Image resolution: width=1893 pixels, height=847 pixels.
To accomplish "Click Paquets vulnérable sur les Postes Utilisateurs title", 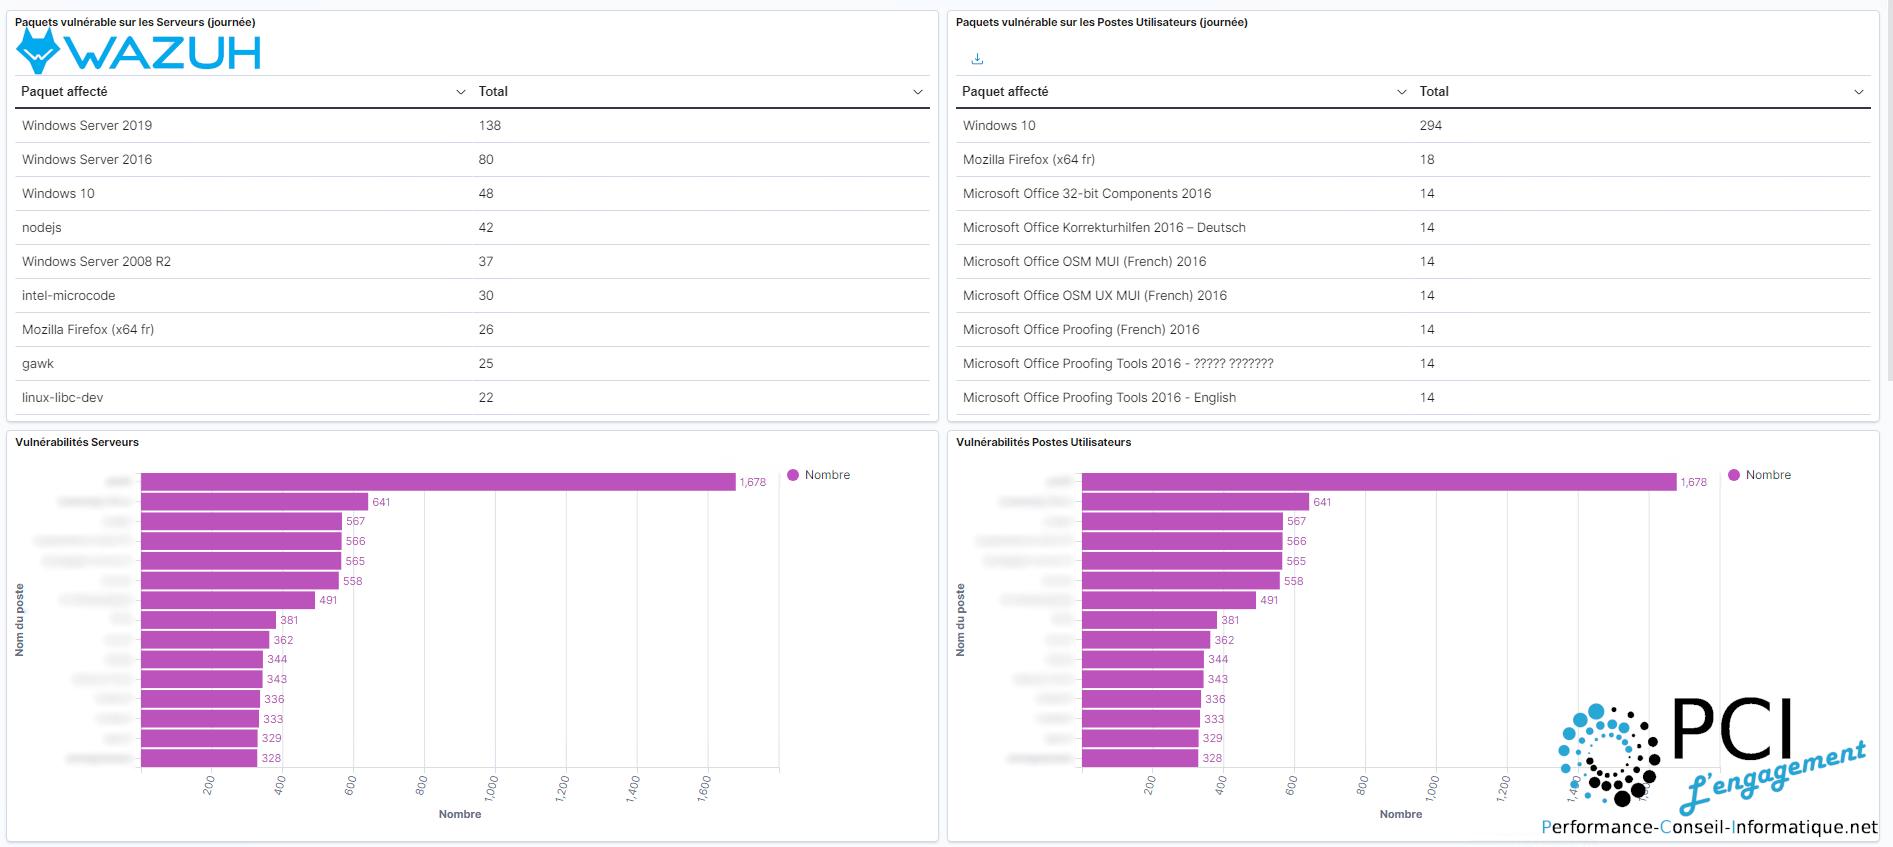I will [1101, 22].
